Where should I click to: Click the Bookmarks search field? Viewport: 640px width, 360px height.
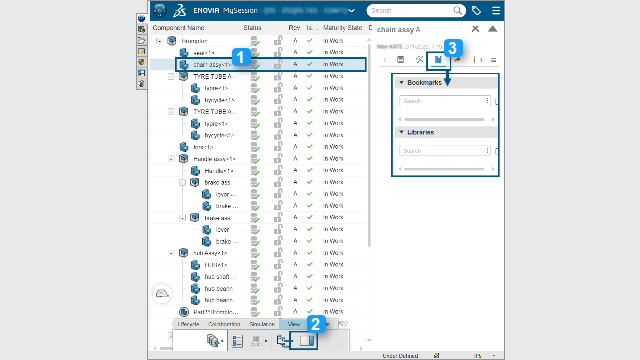[444, 101]
